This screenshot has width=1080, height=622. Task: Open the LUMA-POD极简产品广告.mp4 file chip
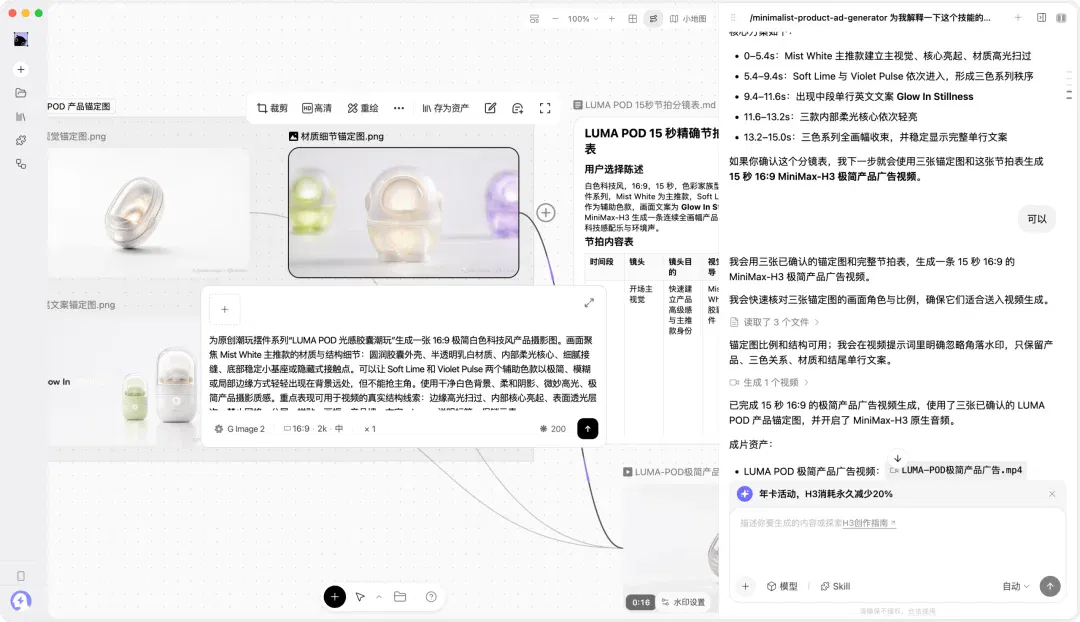[x=955, y=470]
